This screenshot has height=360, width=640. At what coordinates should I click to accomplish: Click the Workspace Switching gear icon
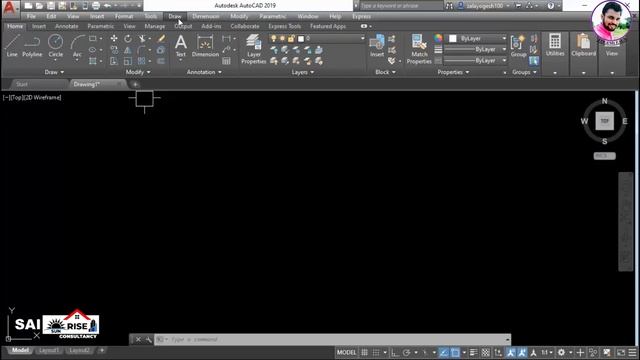[562, 352]
